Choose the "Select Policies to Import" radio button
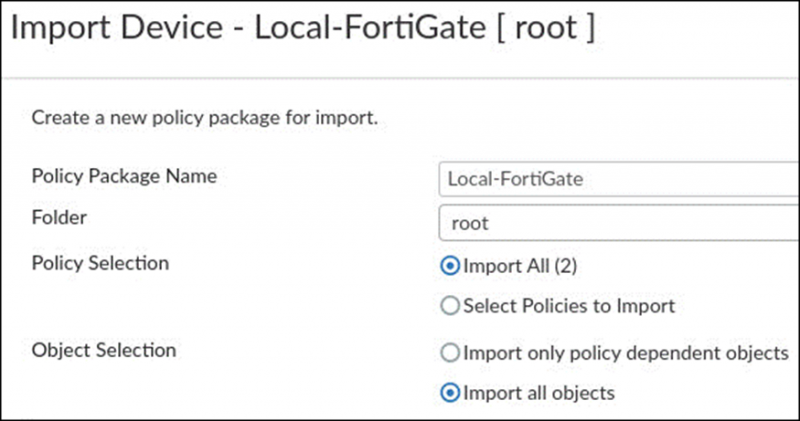800x421 pixels. (x=450, y=306)
